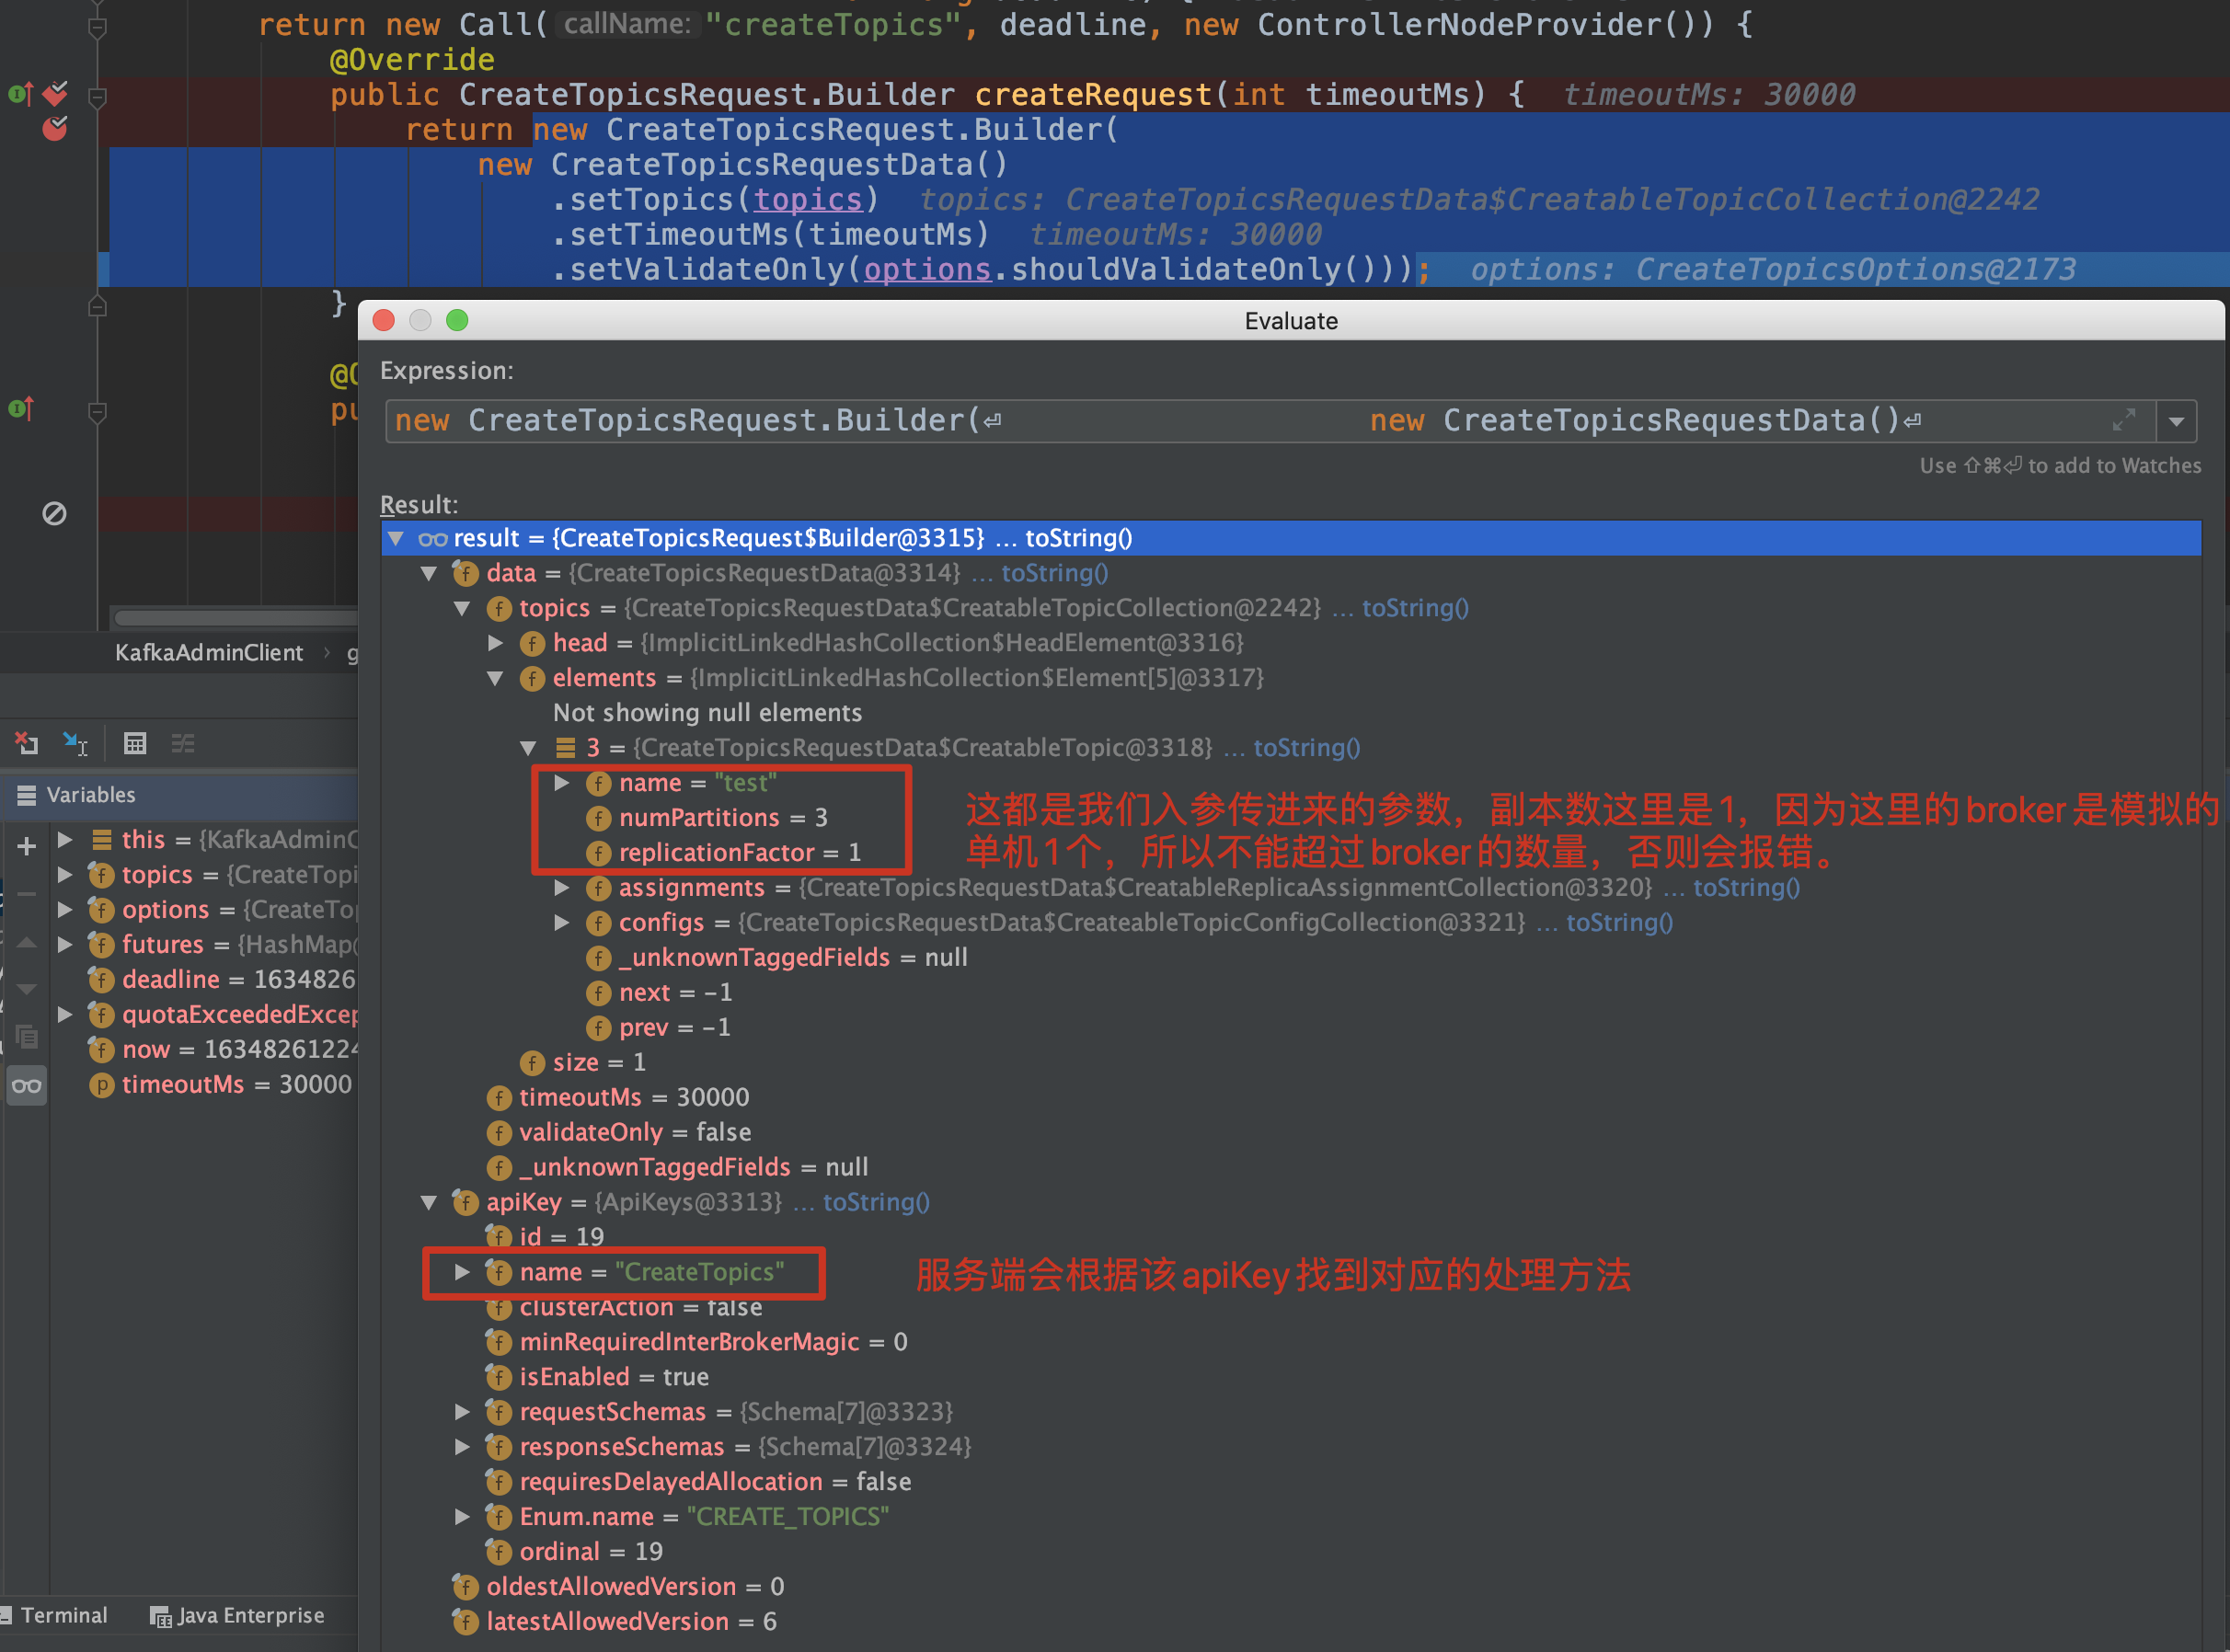The image size is (2230, 1652).
Task: Expand the requestSchemas node
Action: click(x=462, y=1411)
